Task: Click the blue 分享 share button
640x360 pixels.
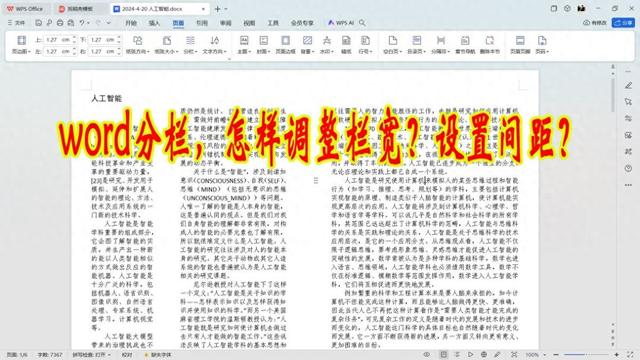Action: click(x=623, y=23)
